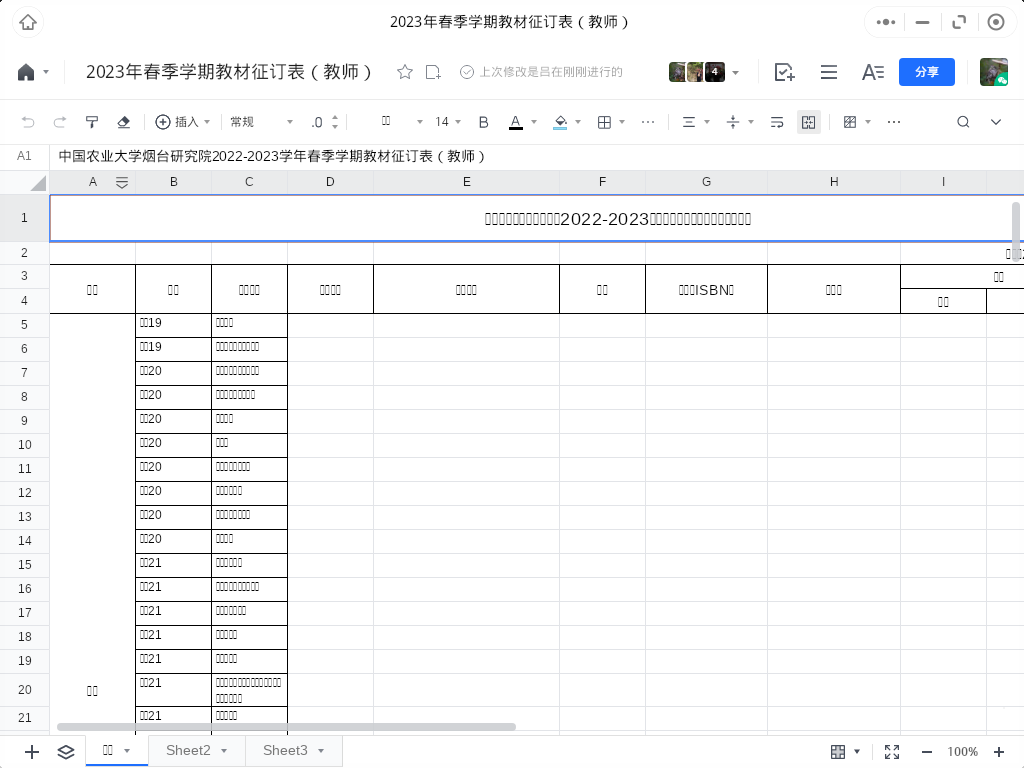Open the first toolbar ellipsis overflow

click(x=648, y=122)
